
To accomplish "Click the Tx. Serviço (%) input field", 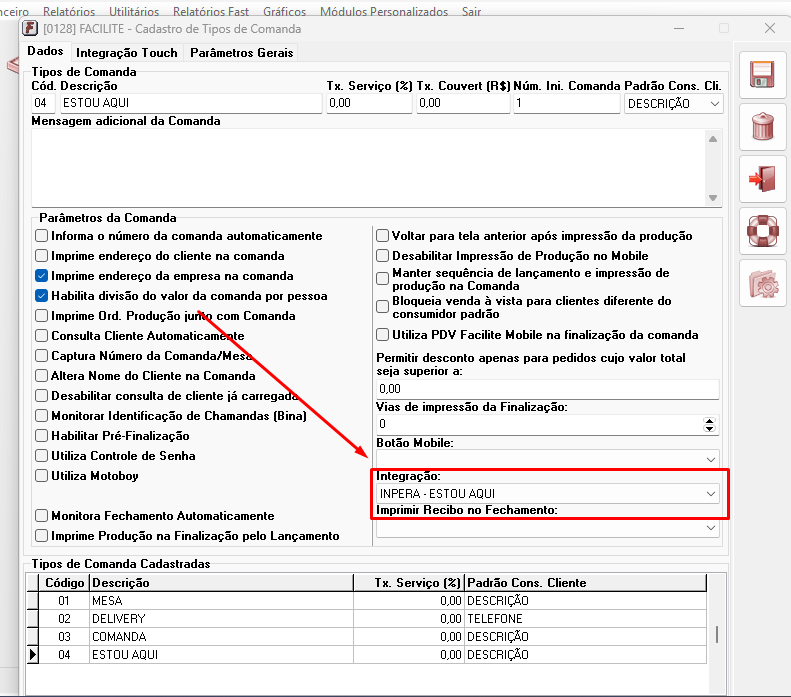I will pyautogui.click(x=369, y=103).
